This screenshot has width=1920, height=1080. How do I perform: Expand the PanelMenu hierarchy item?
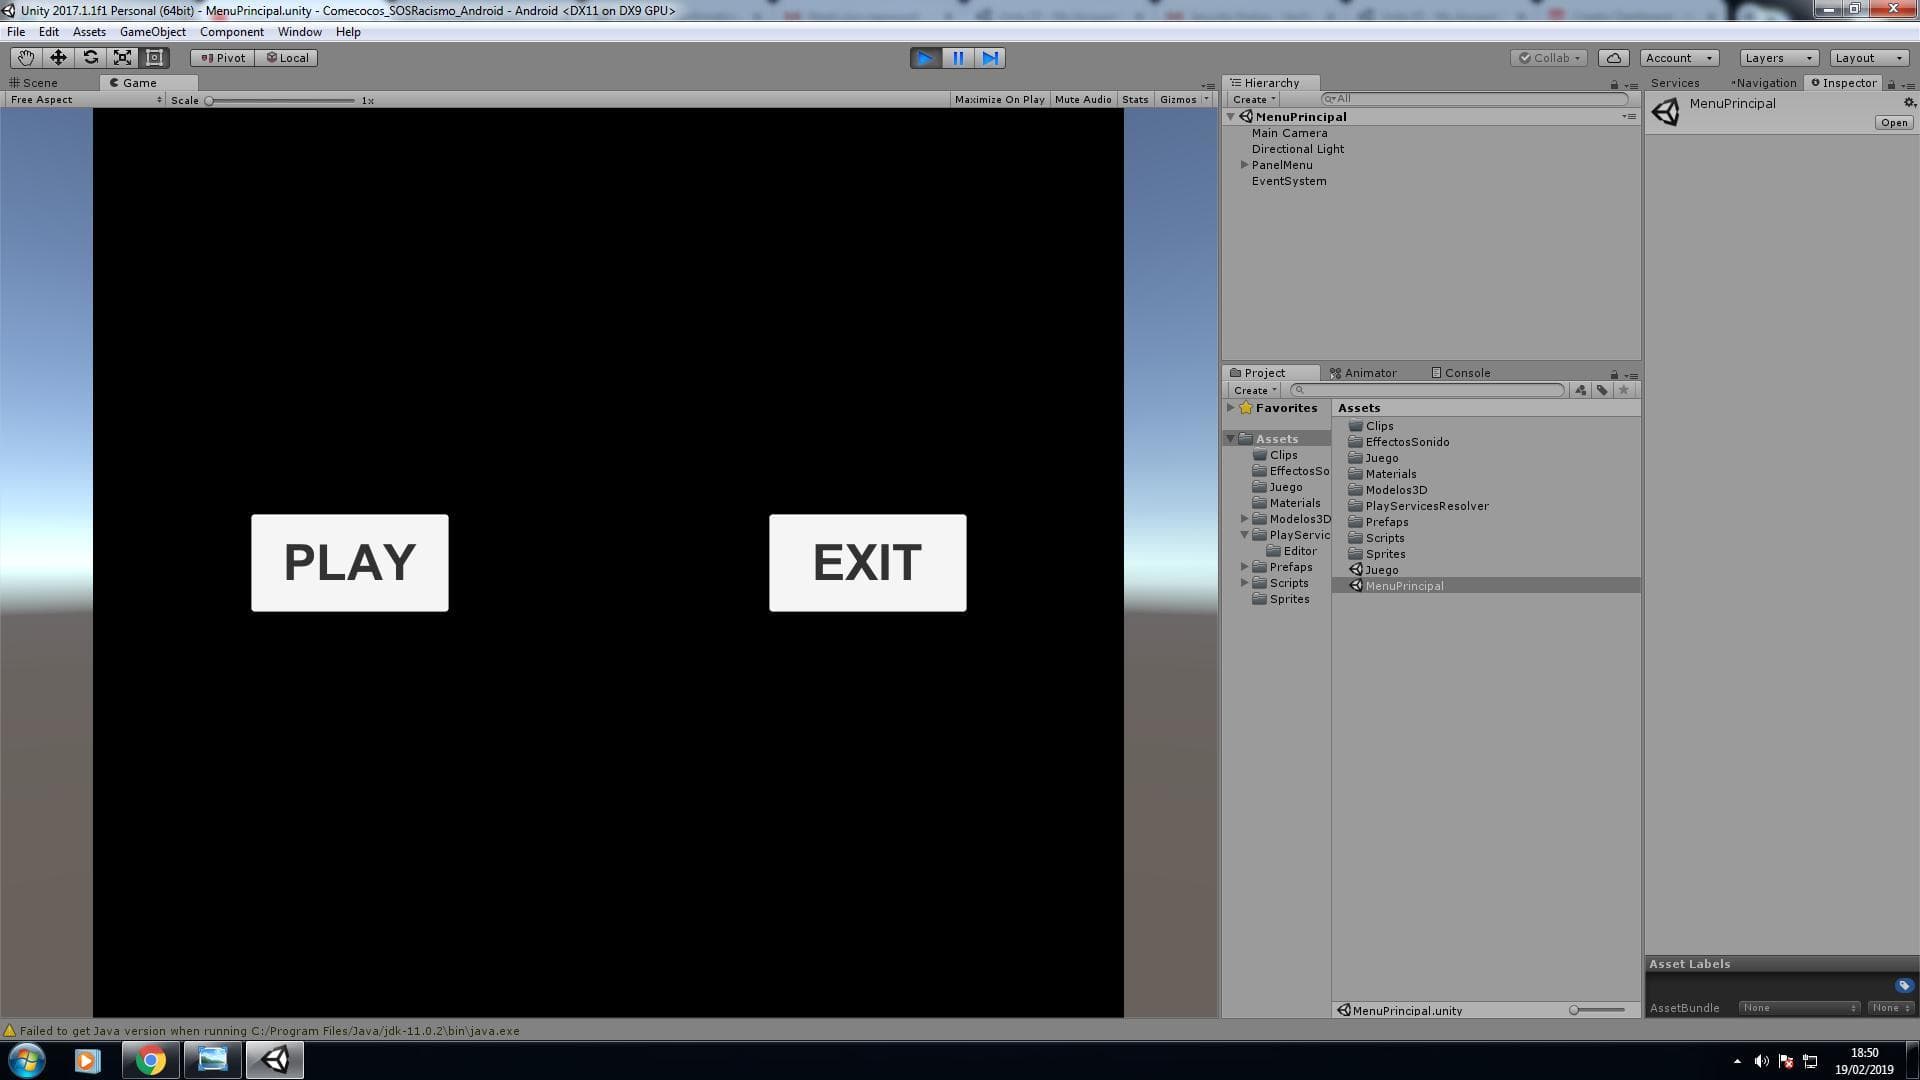(1245, 165)
